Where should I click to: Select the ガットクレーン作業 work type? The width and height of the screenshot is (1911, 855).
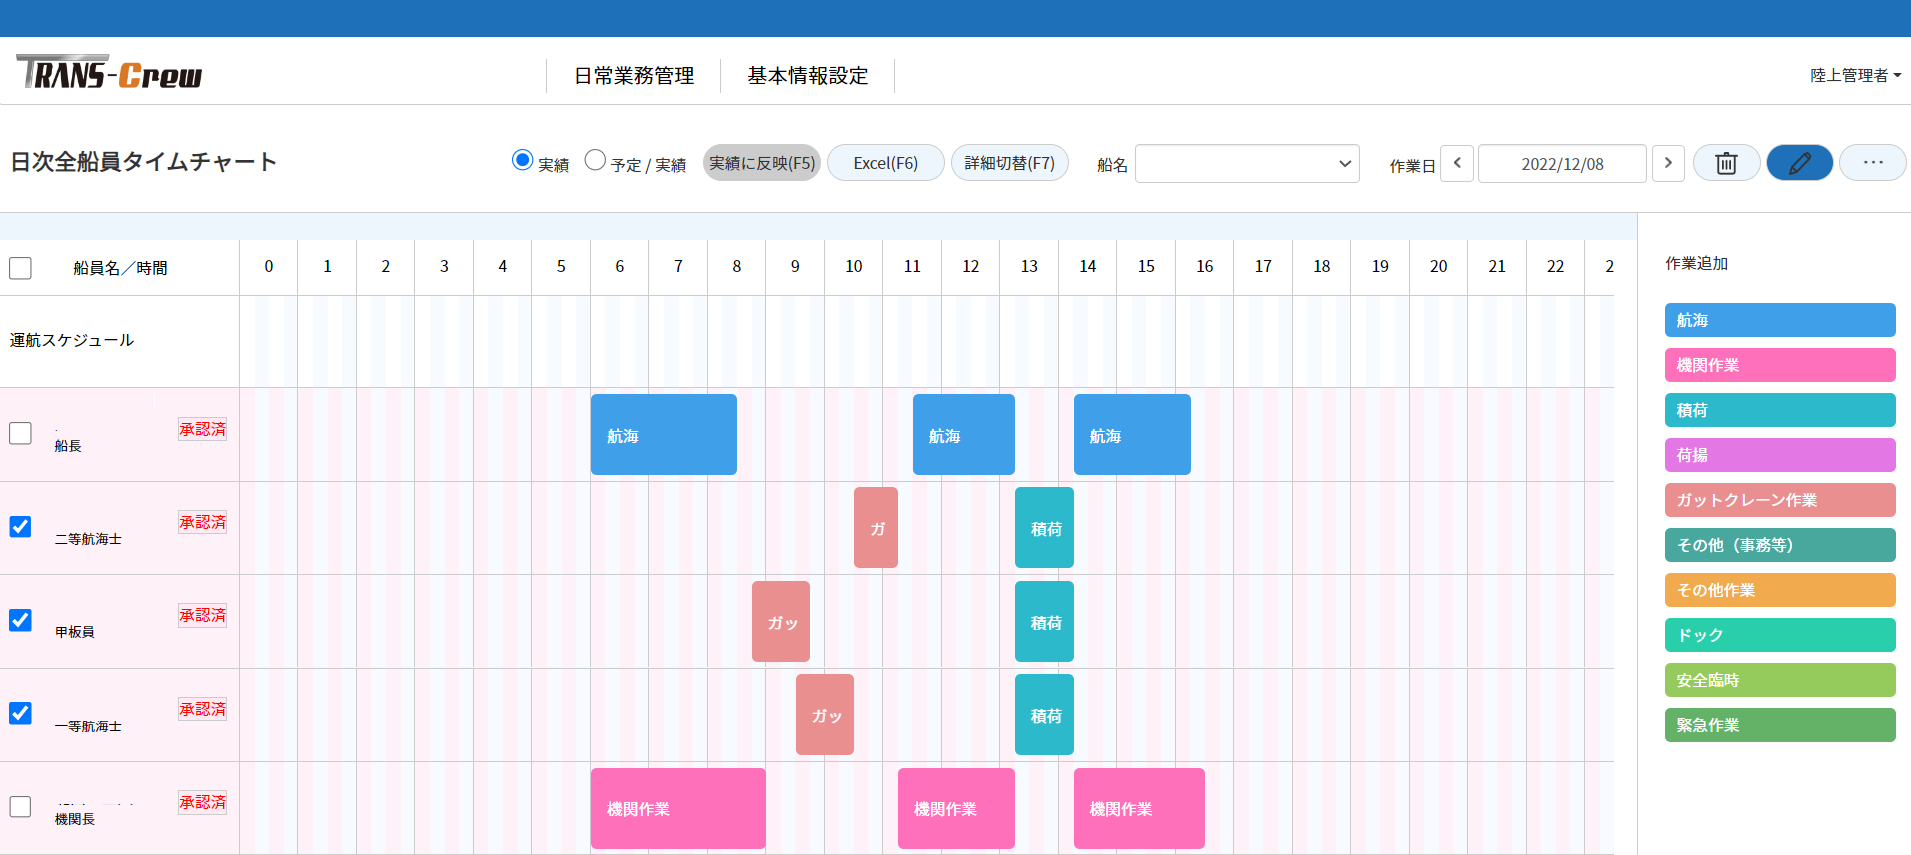pyautogui.click(x=1780, y=500)
